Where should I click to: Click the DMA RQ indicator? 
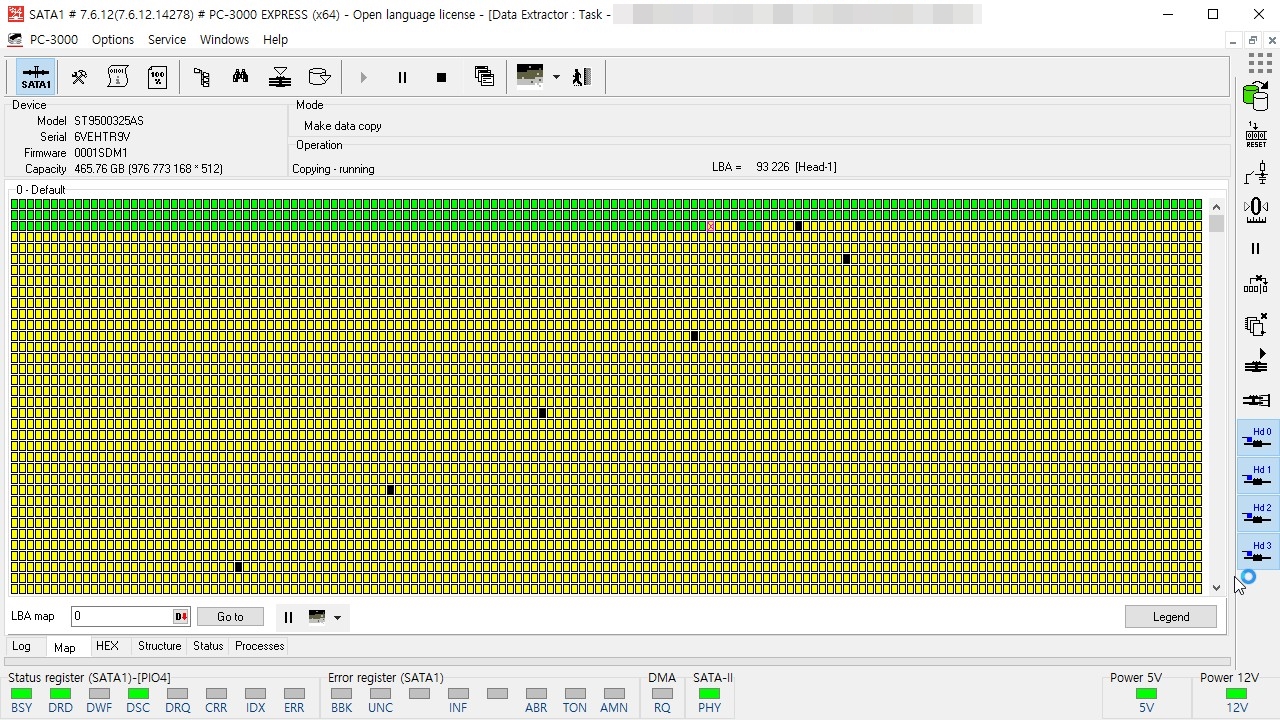pyautogui.click(x=662, y=694)
